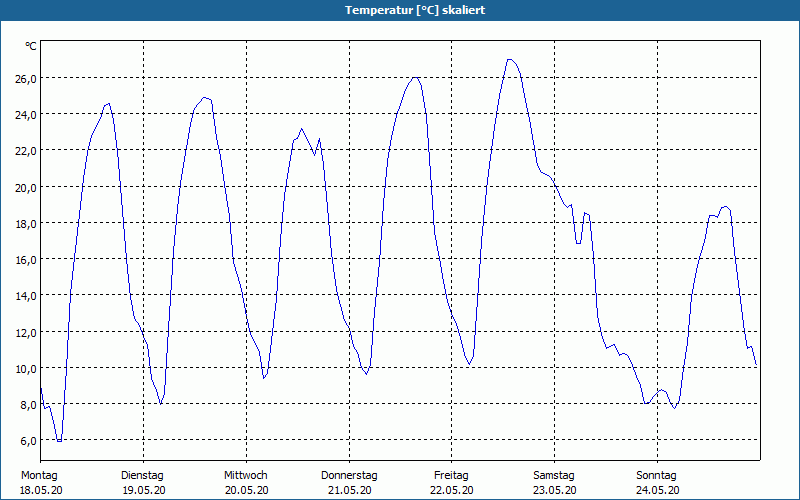The width and height of the screenshot is (800, 500).
Task: Click the Samstag day label
Action: (x=554, y=476)
